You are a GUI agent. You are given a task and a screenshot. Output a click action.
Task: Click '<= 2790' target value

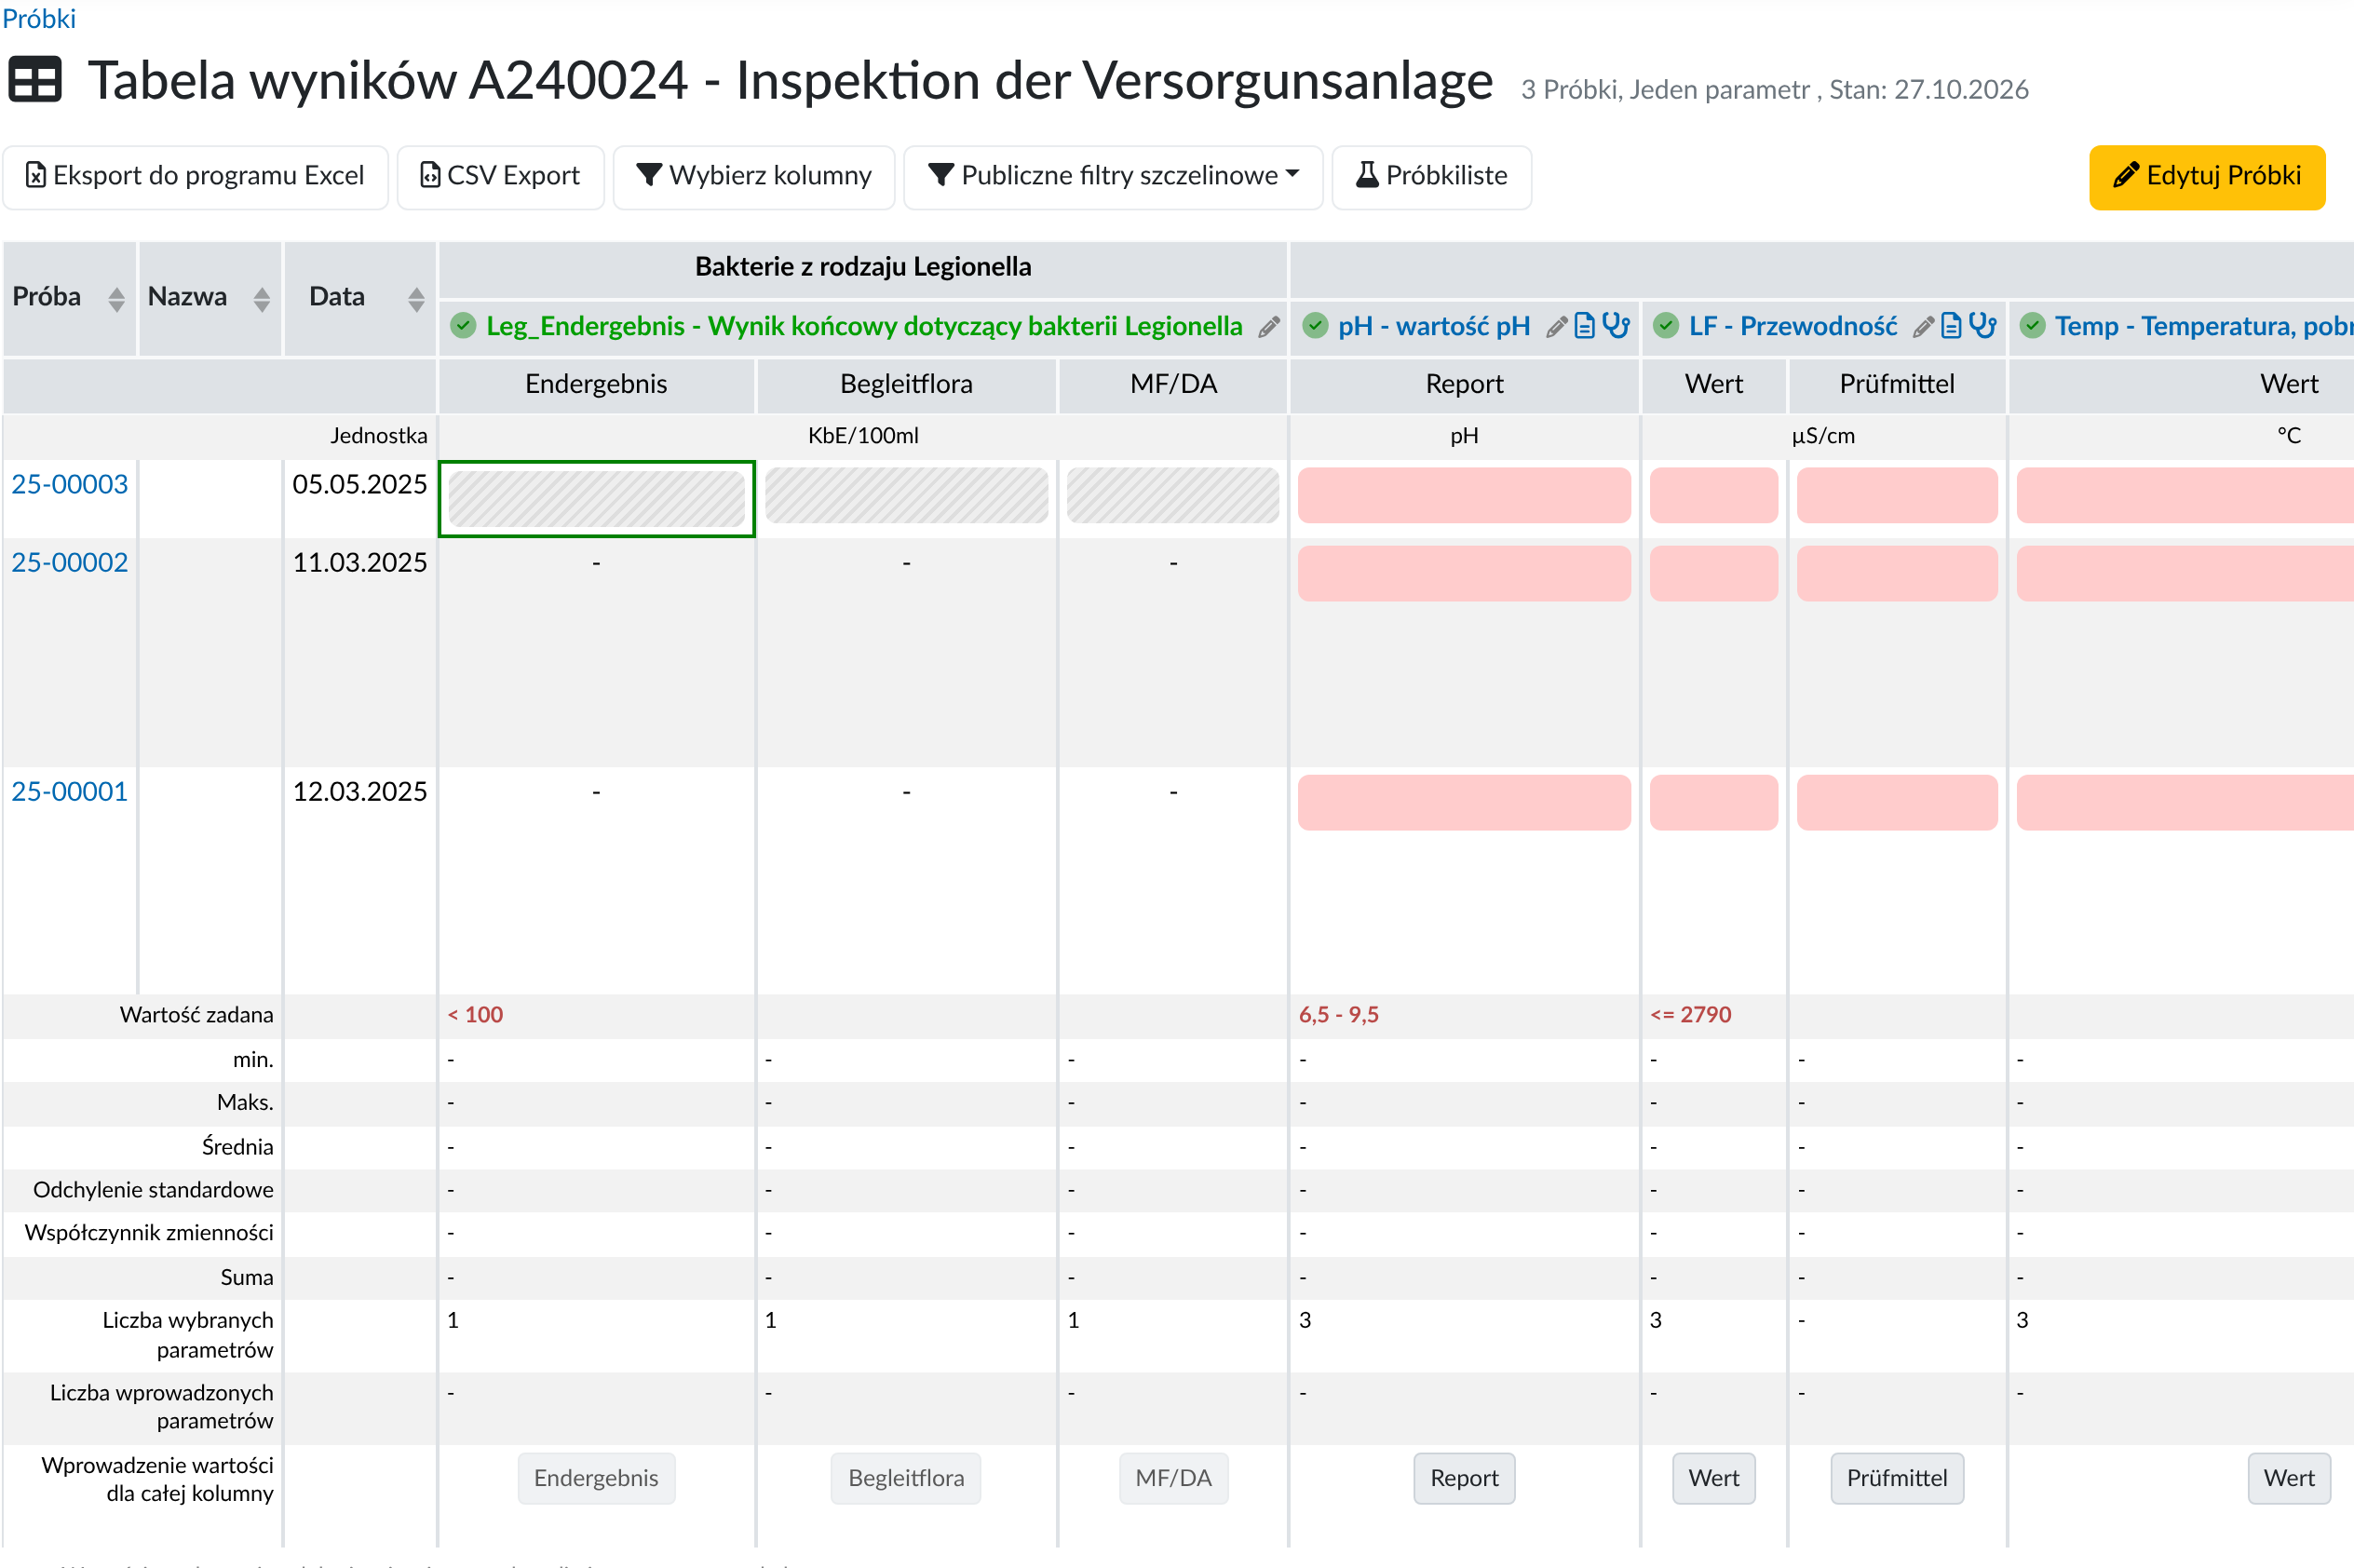[1691, 1015]
